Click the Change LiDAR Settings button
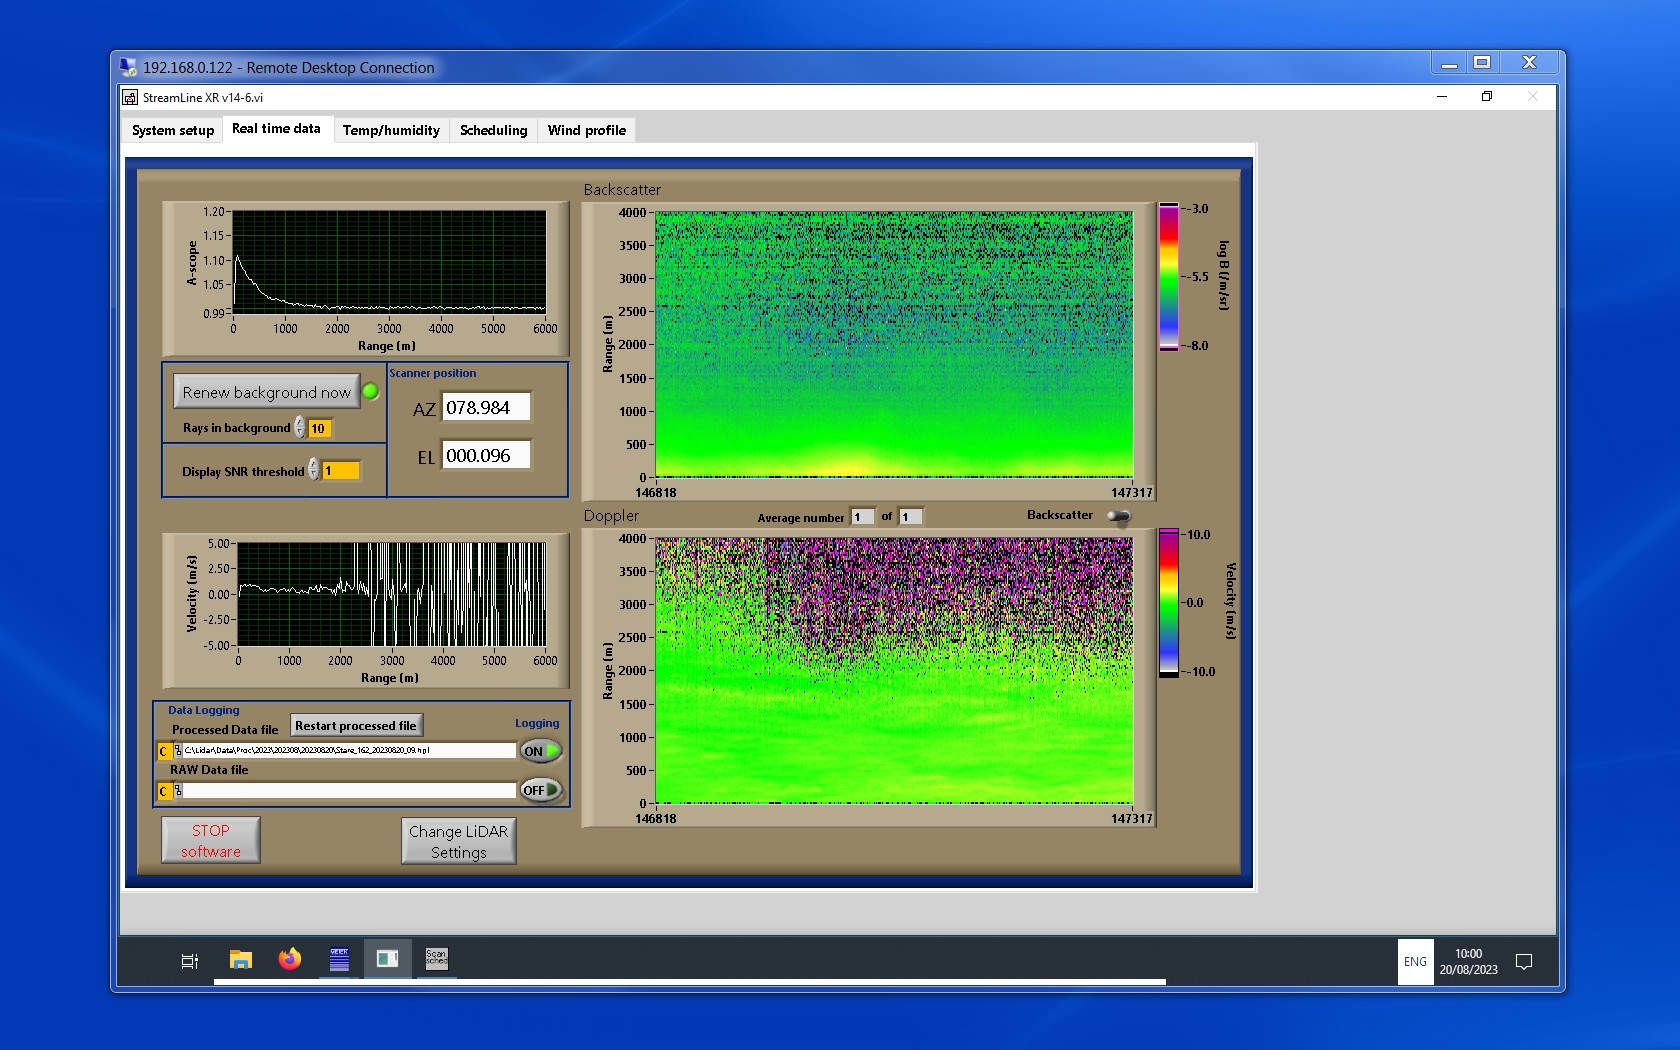This screenshot has height=1050, width=1680. [458, 841]
